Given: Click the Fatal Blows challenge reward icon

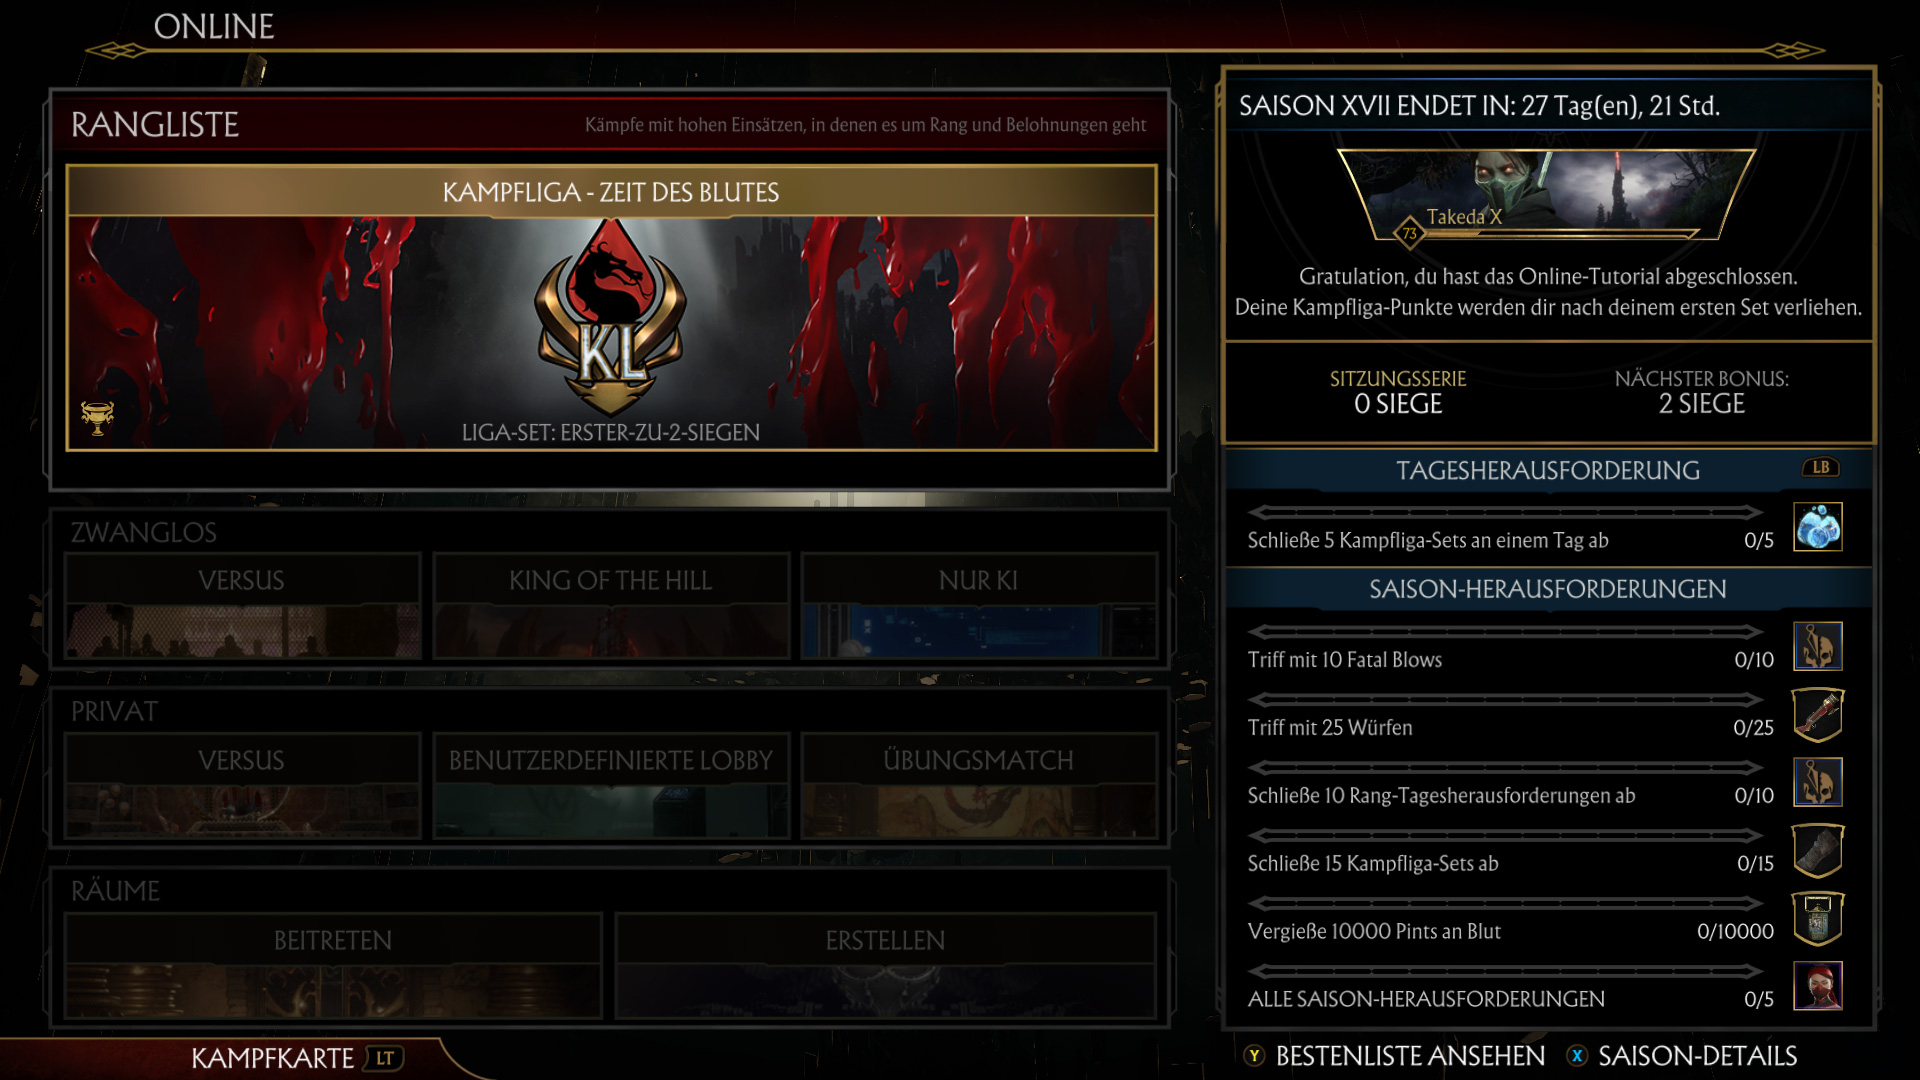Looking at the screenshot, I should pos(1818,646).
